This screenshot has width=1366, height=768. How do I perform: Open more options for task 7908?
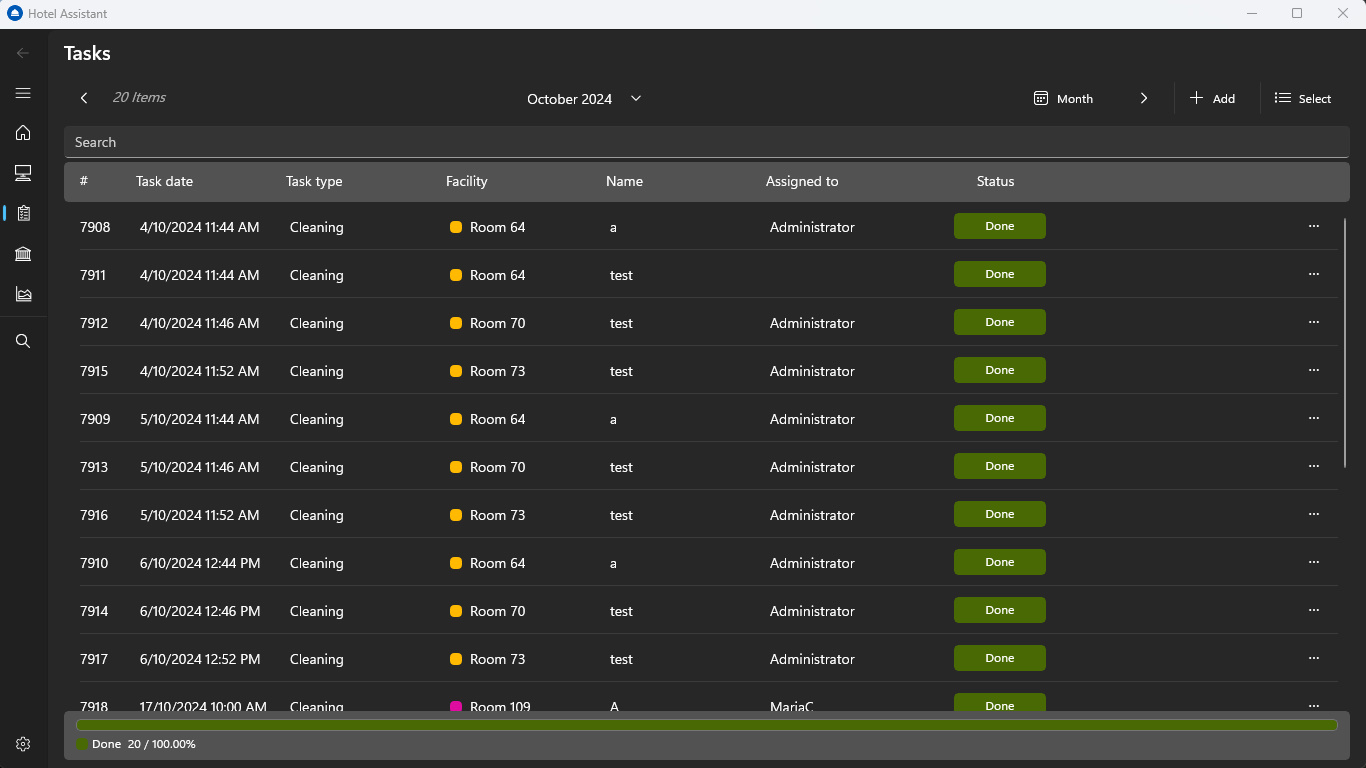point(1314,226)
